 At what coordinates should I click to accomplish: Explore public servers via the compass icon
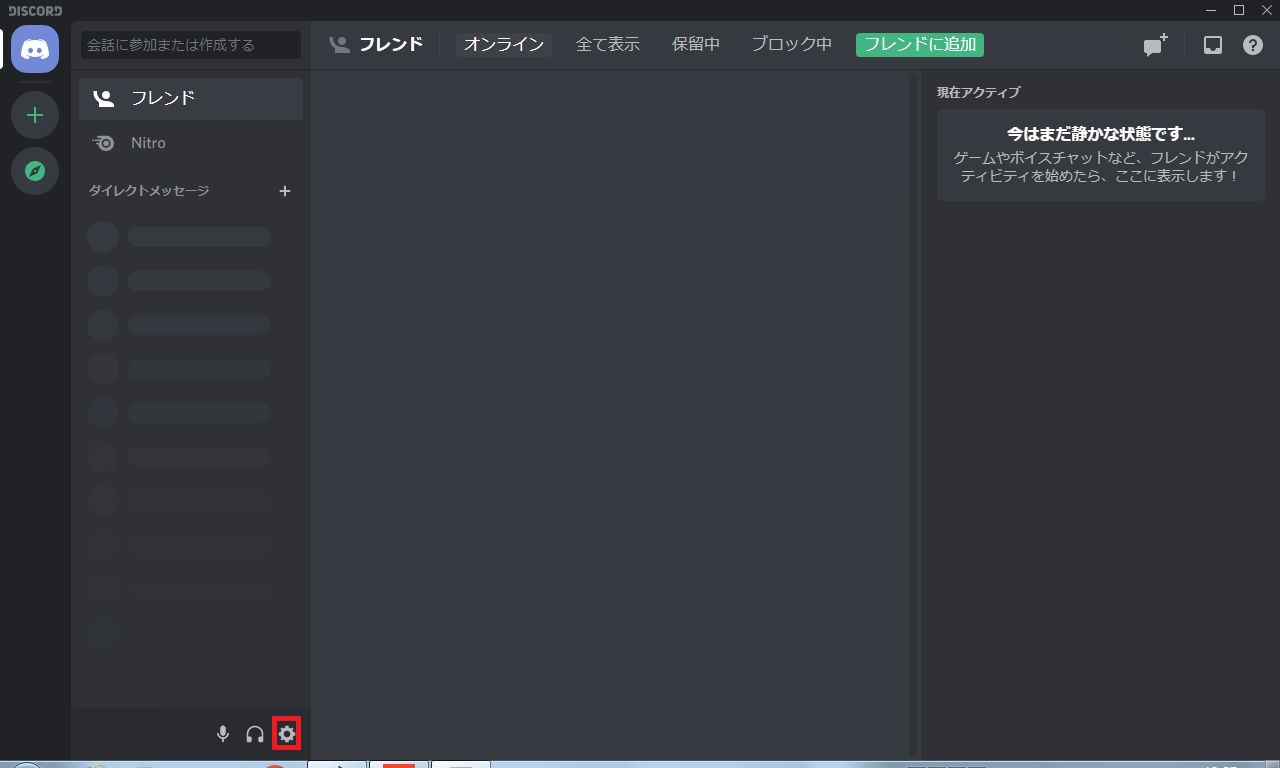[35, 171]
